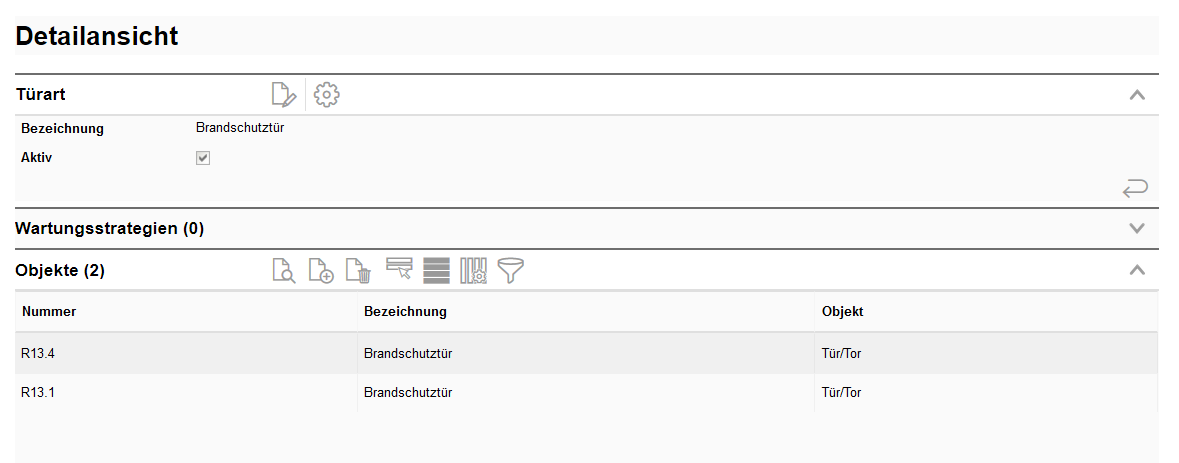1179x463 pixels.
Task: Click the return arrow in Türart section
Action: [1135, 187]
